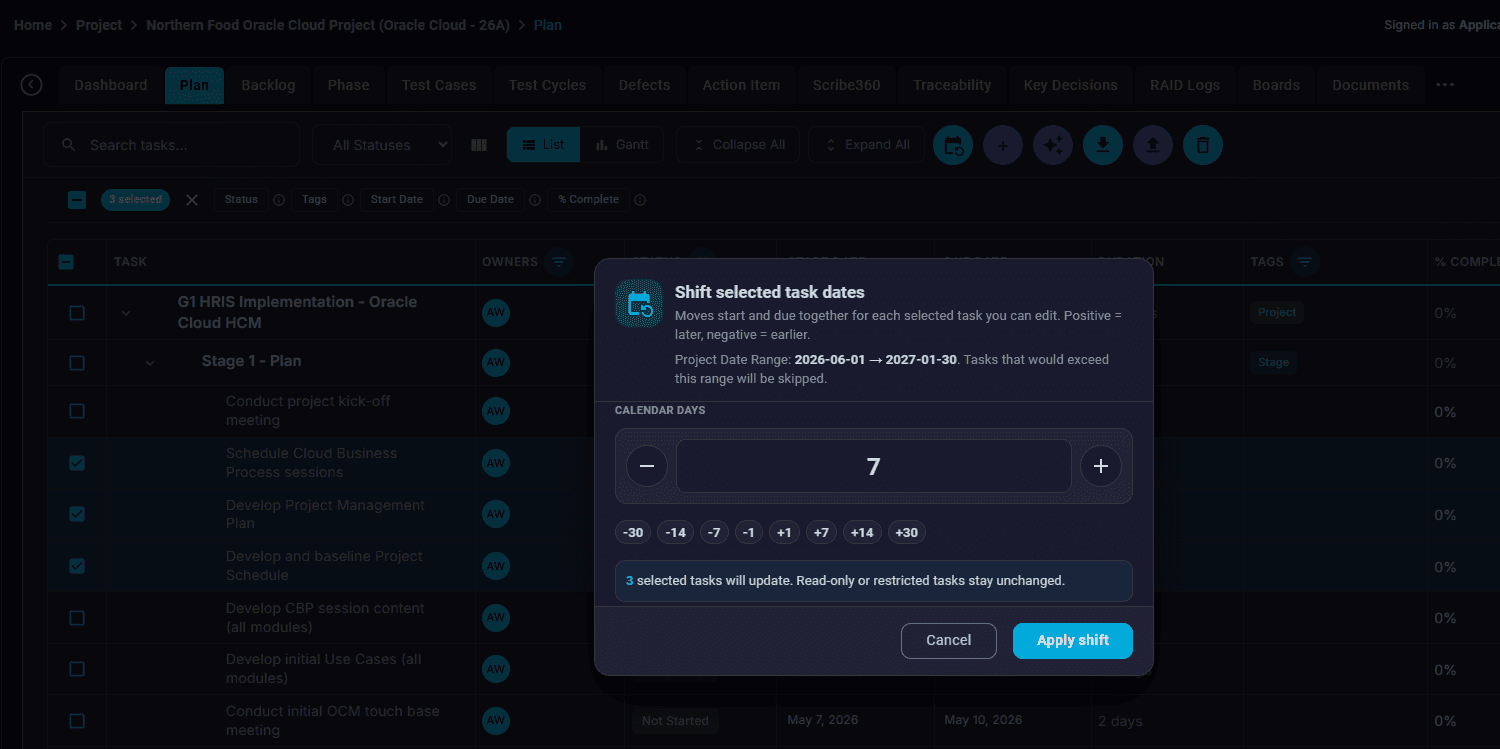1500x749 pixels.
Task: Click the Search tasks input field
Action: coord(172,145)
